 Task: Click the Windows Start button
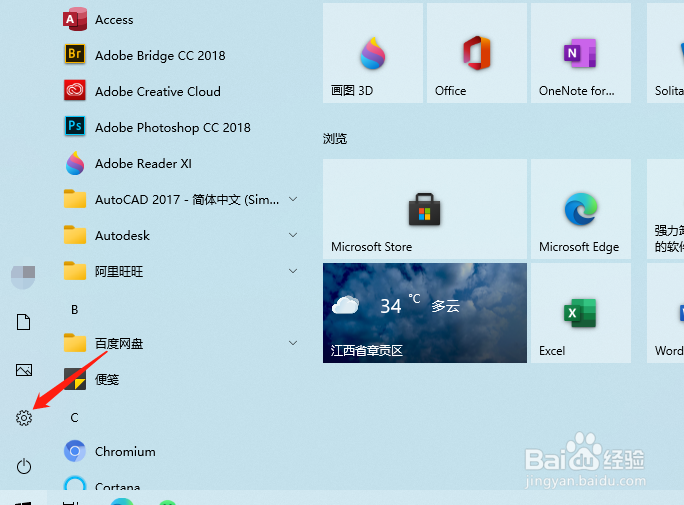[x=23, y=499]
